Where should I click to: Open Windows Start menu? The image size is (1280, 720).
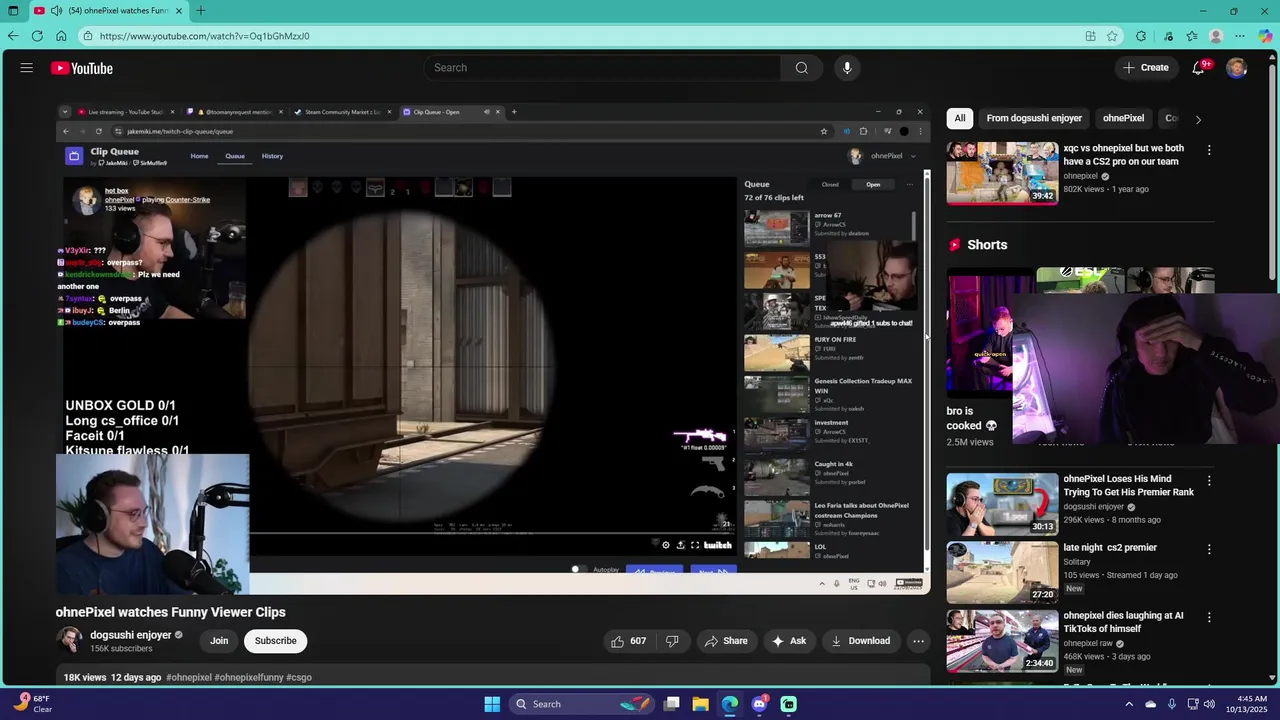pyautogui.click(x=492, y=704)
